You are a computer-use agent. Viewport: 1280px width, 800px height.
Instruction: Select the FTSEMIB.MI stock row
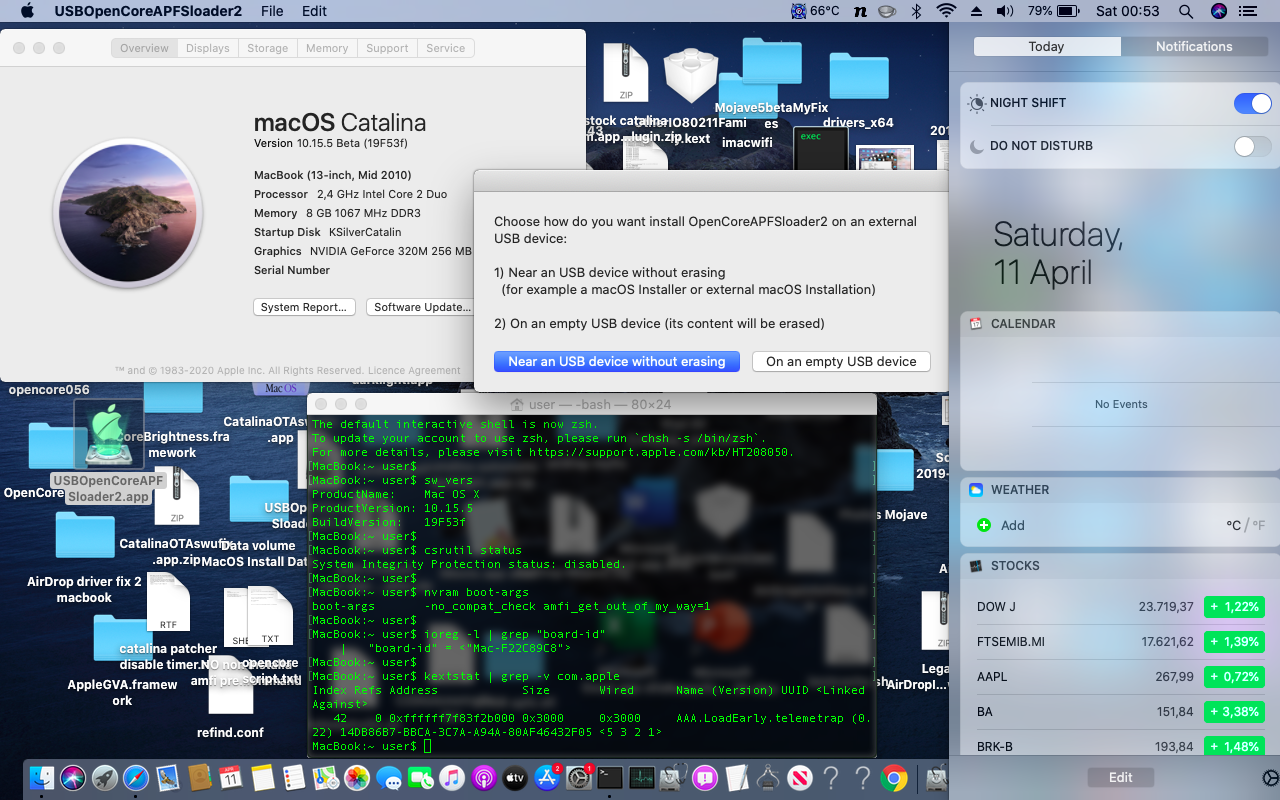coord(1119,642)
